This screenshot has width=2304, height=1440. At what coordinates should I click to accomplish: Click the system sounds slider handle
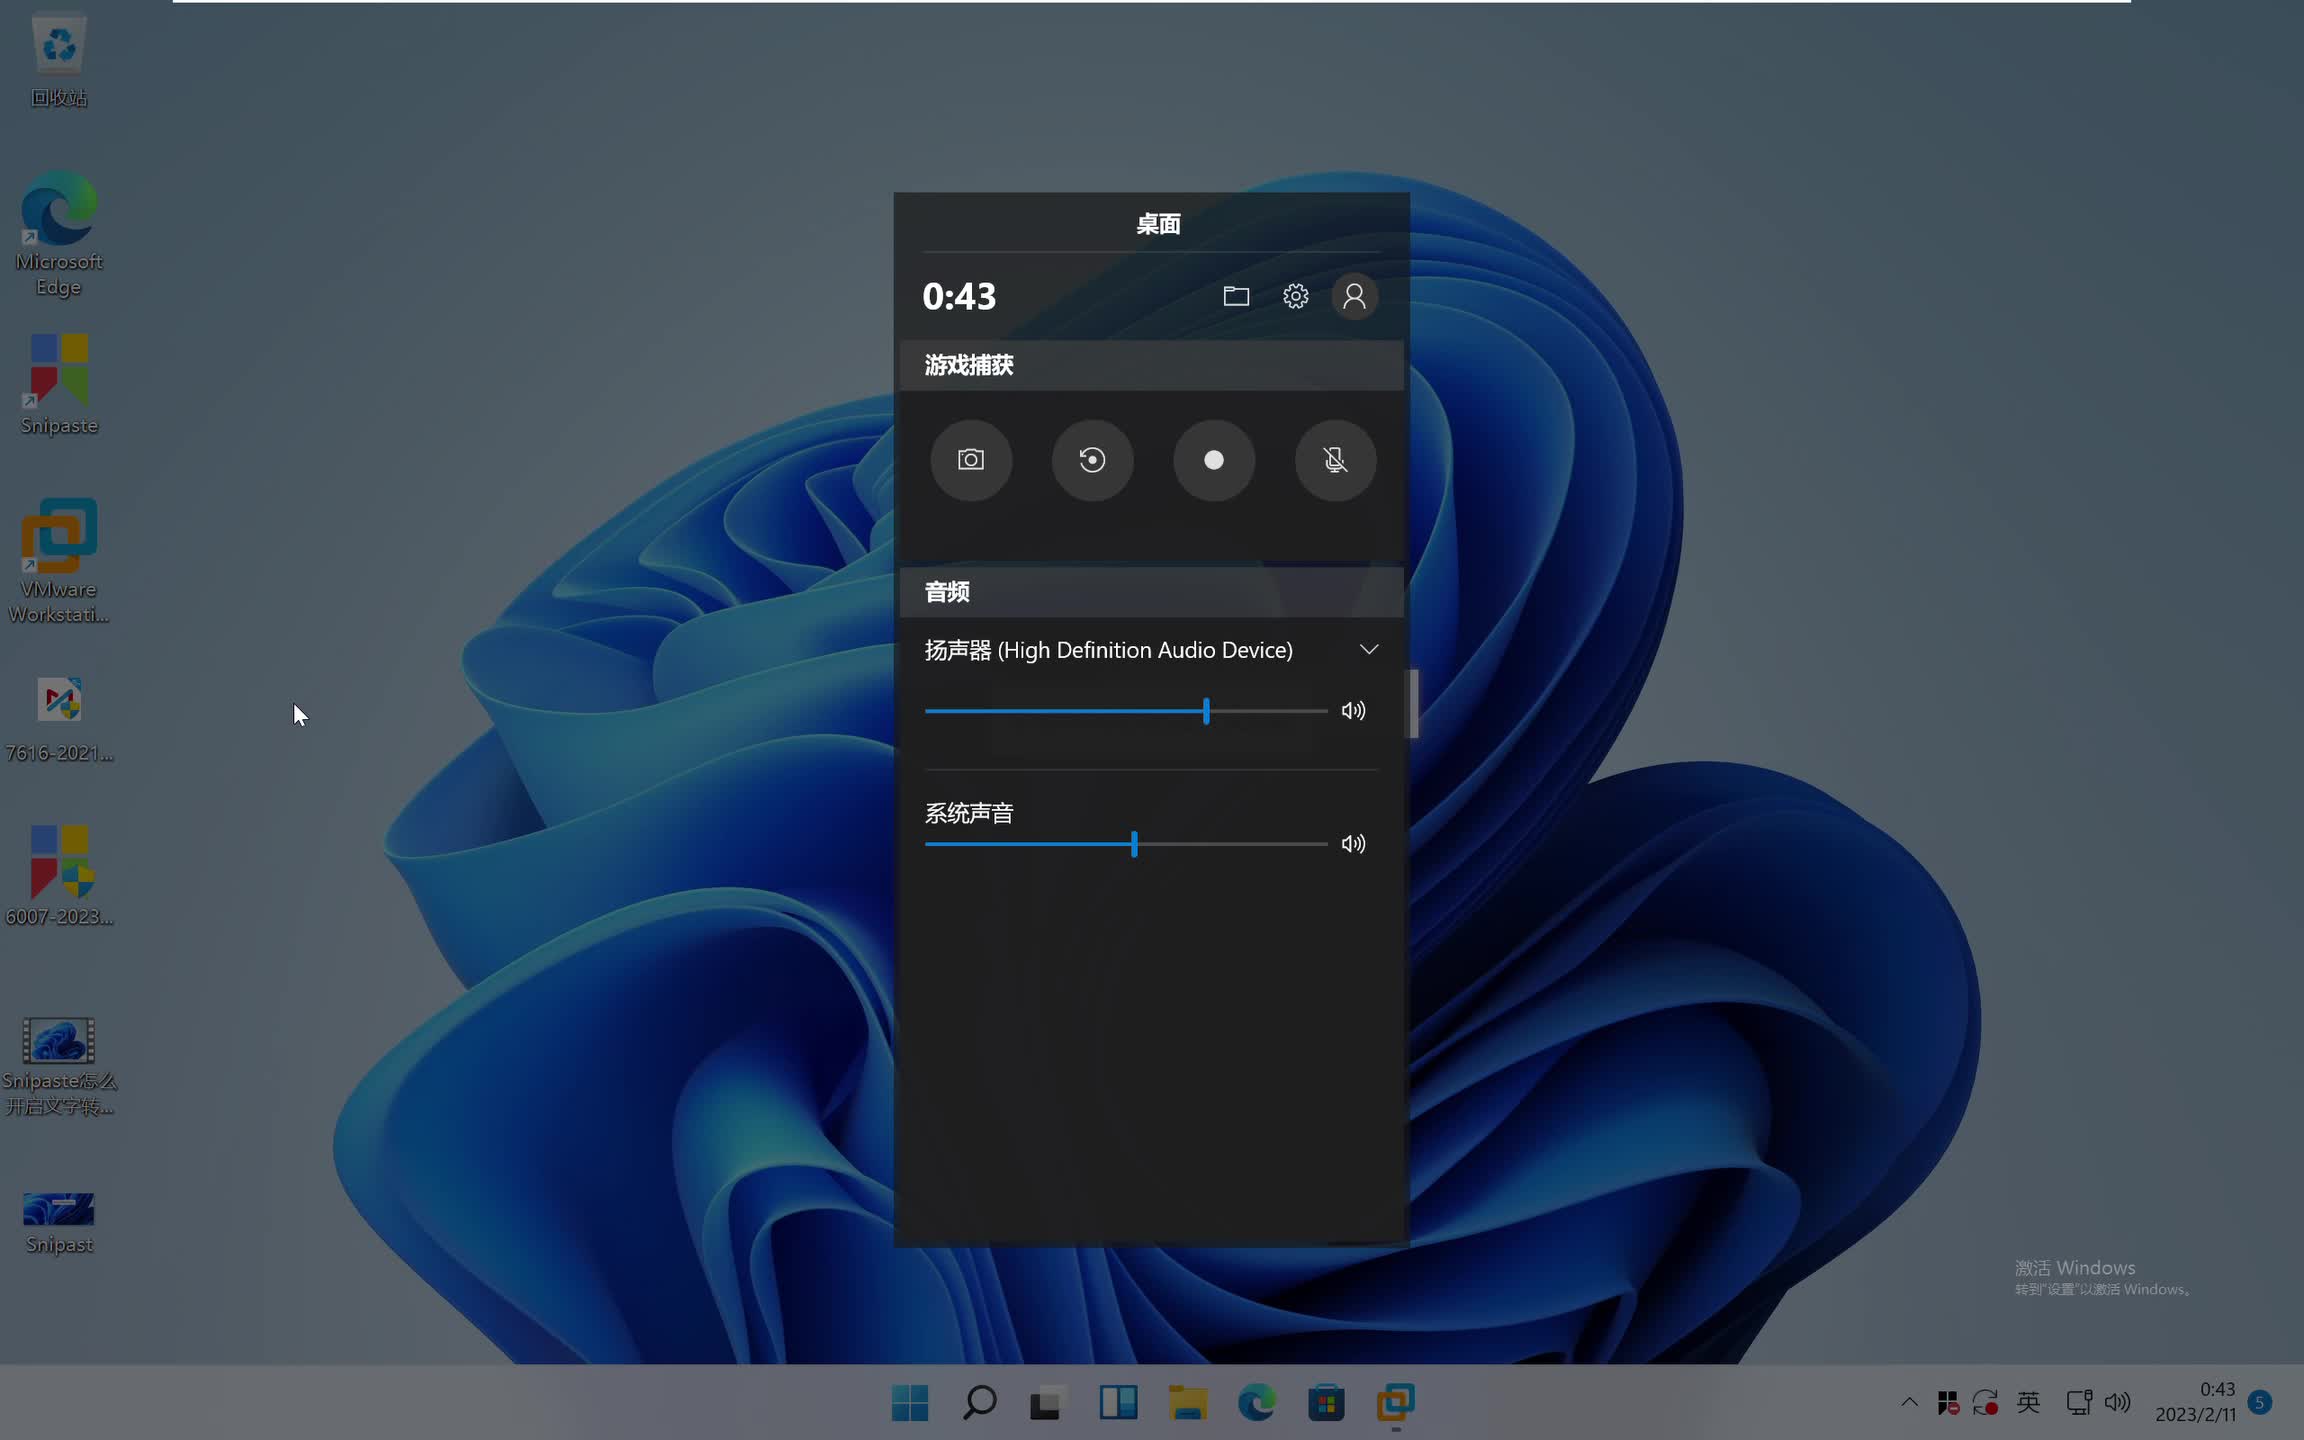coord(1134,844)
